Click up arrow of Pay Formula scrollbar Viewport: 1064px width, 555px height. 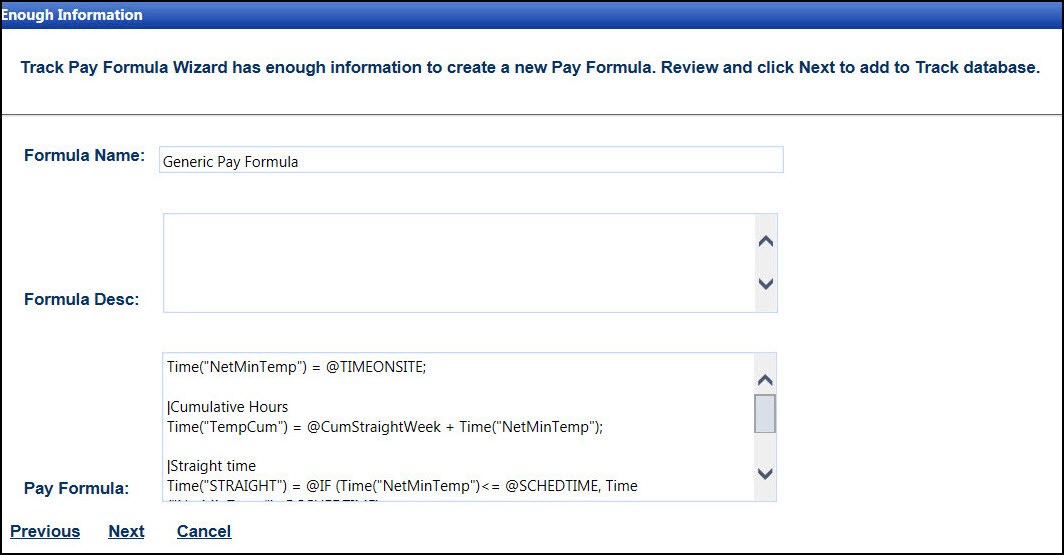point(765,380)
